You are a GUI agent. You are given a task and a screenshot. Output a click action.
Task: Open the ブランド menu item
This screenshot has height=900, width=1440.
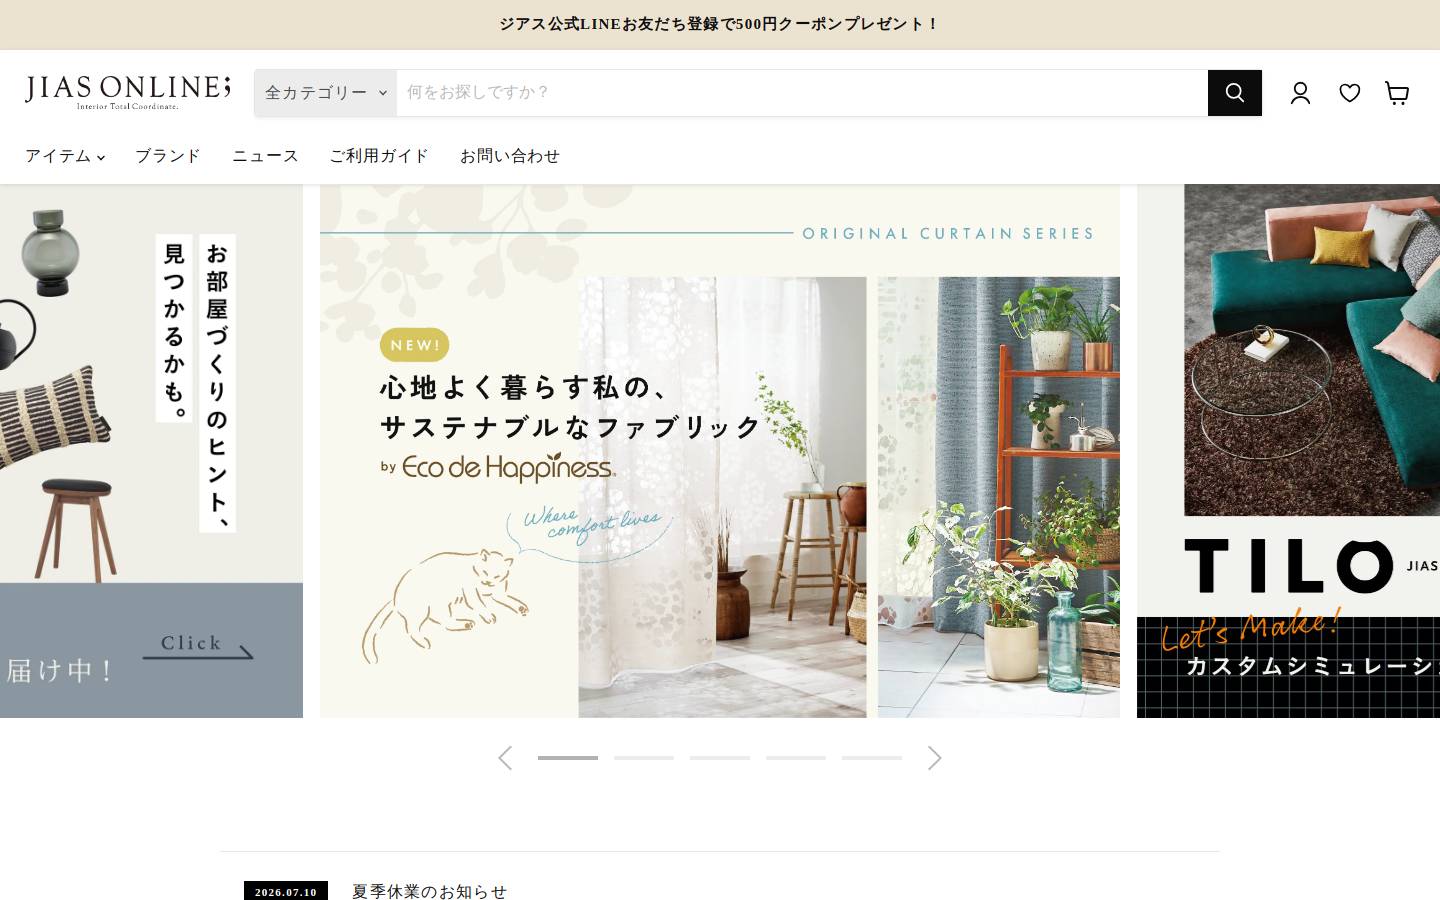point(168,156)
